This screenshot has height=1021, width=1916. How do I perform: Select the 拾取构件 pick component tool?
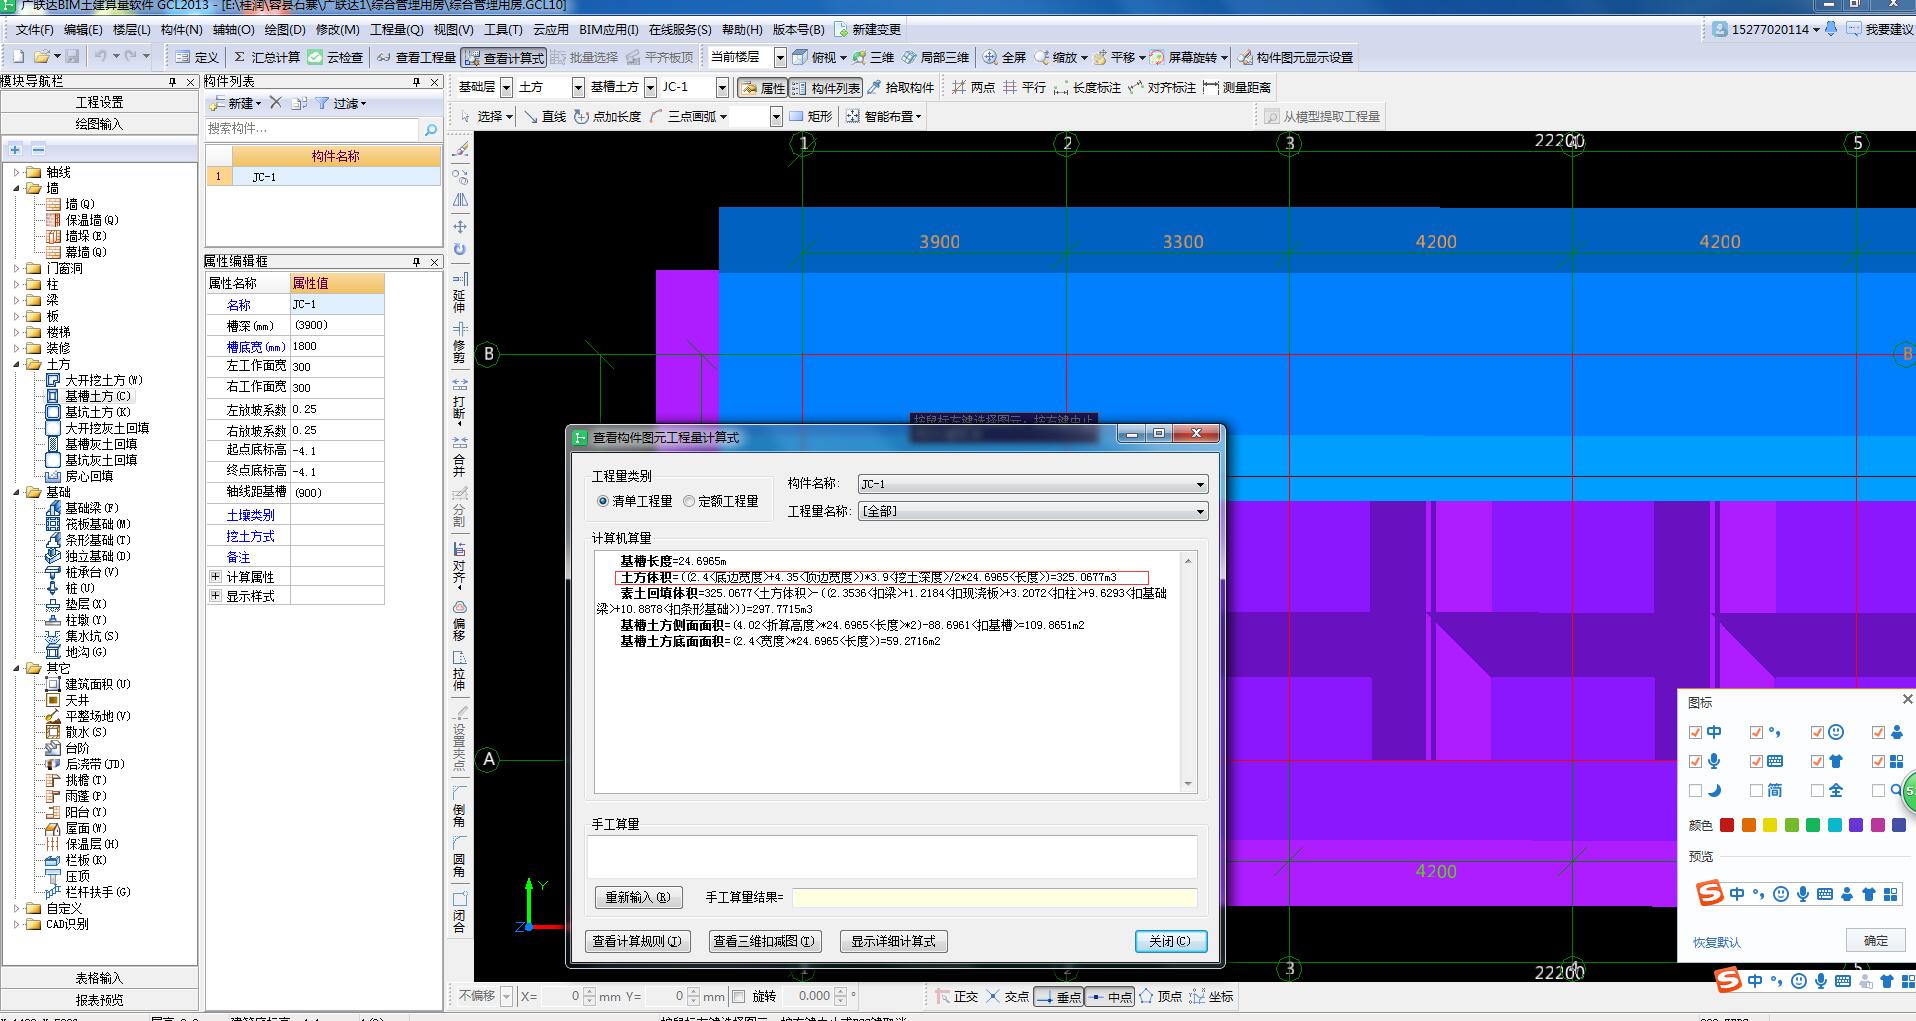pyautogui.click(x=901, y=87)
